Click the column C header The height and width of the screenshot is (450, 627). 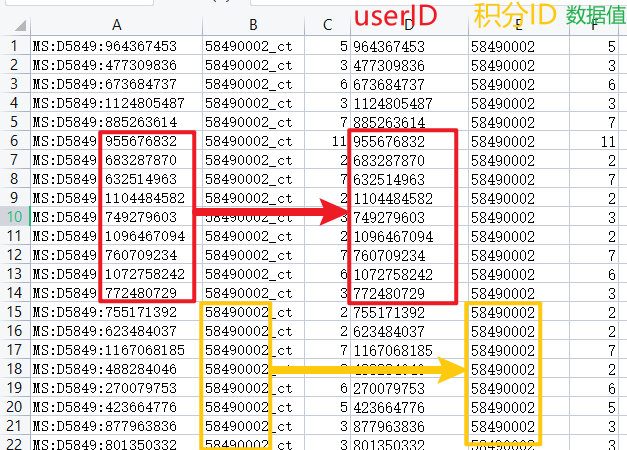(x=326, y=22)
